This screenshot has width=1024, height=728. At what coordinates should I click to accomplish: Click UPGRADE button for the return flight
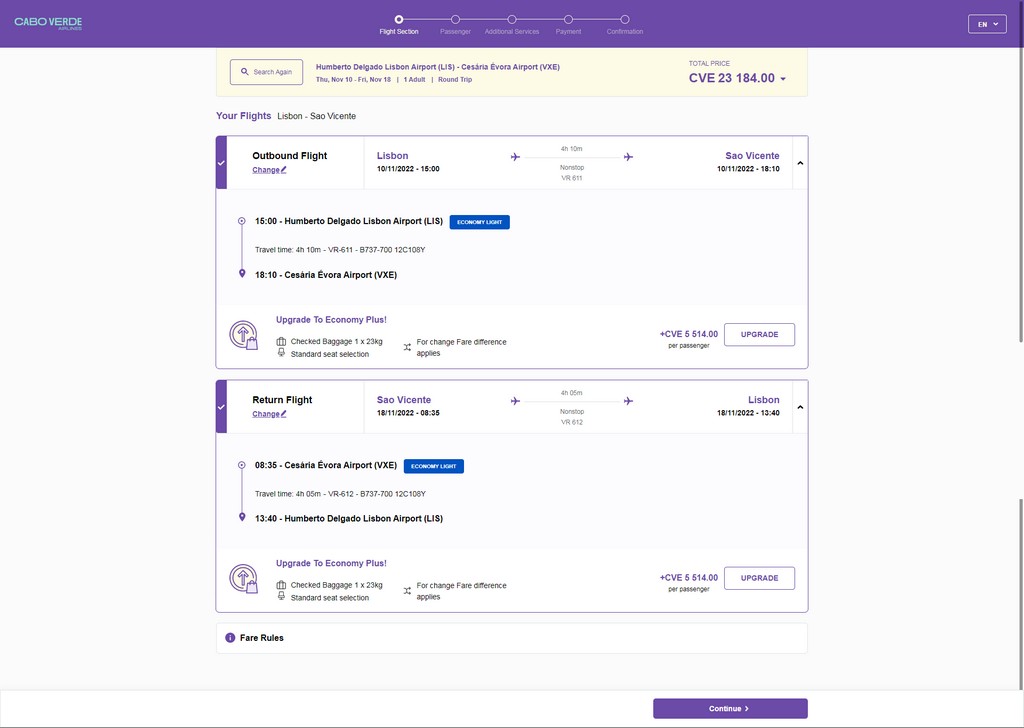click(760, 578)
